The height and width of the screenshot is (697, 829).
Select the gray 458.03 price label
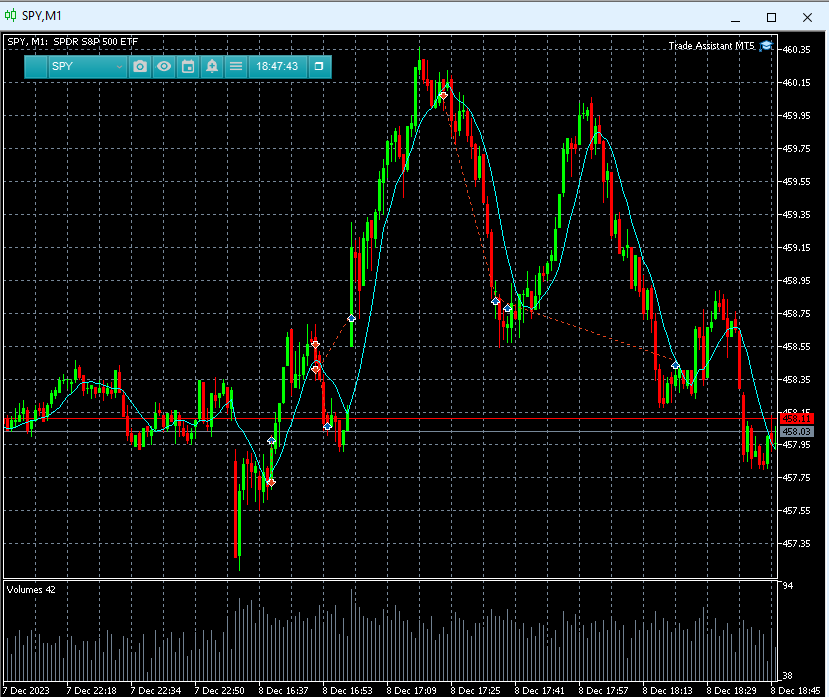pos(796,432)
